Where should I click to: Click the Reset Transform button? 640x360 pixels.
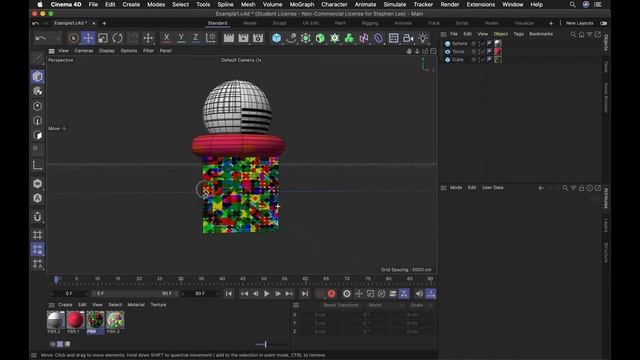(341, 305)
